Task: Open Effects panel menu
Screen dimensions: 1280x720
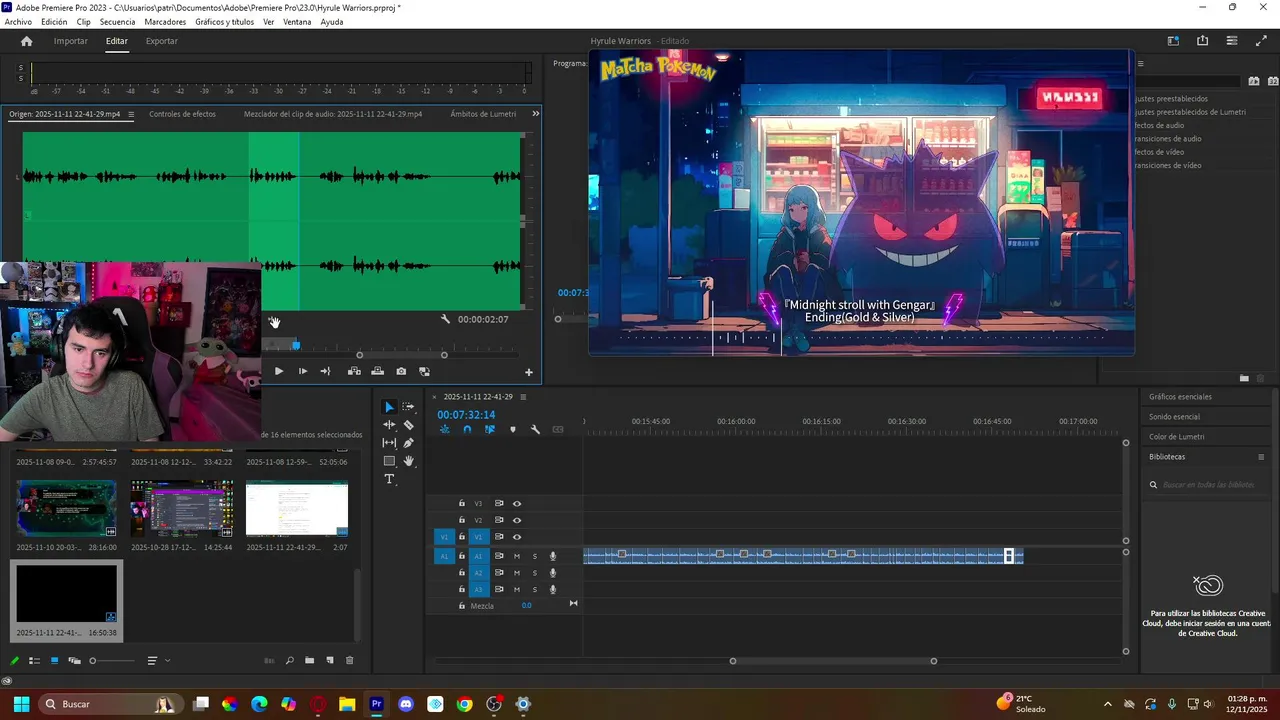Action: tap(1139, 64)
